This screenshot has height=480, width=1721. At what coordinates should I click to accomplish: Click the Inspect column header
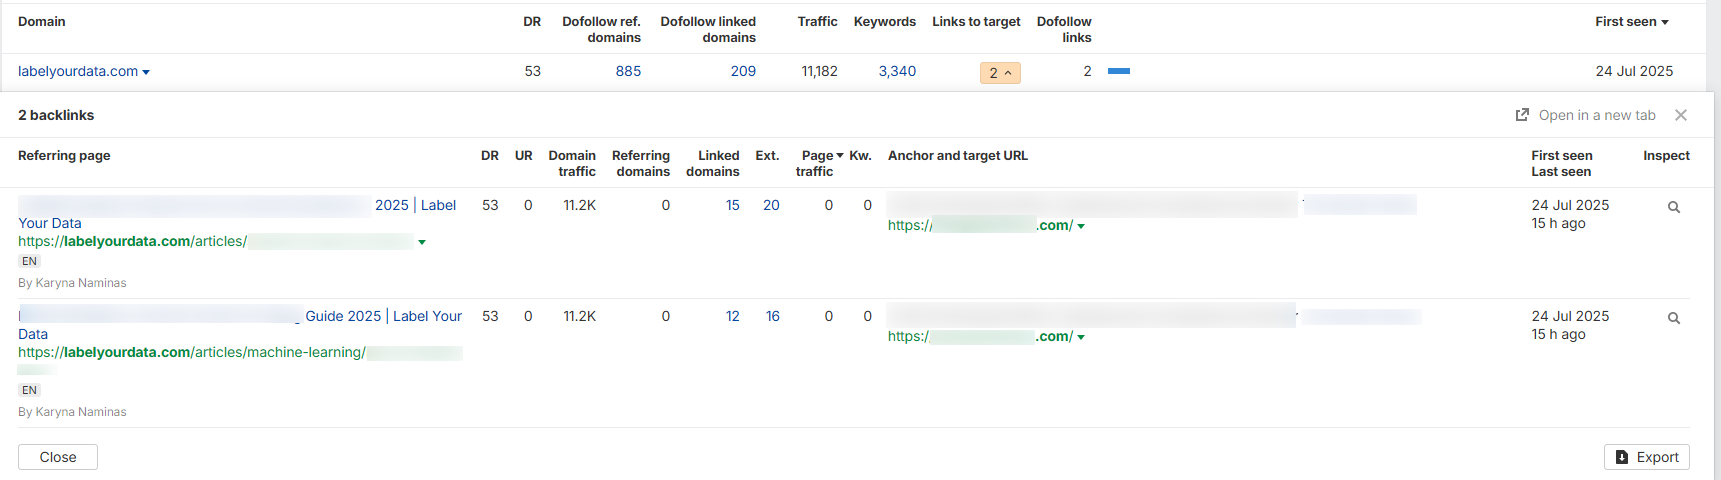[x=1666, y=155]
